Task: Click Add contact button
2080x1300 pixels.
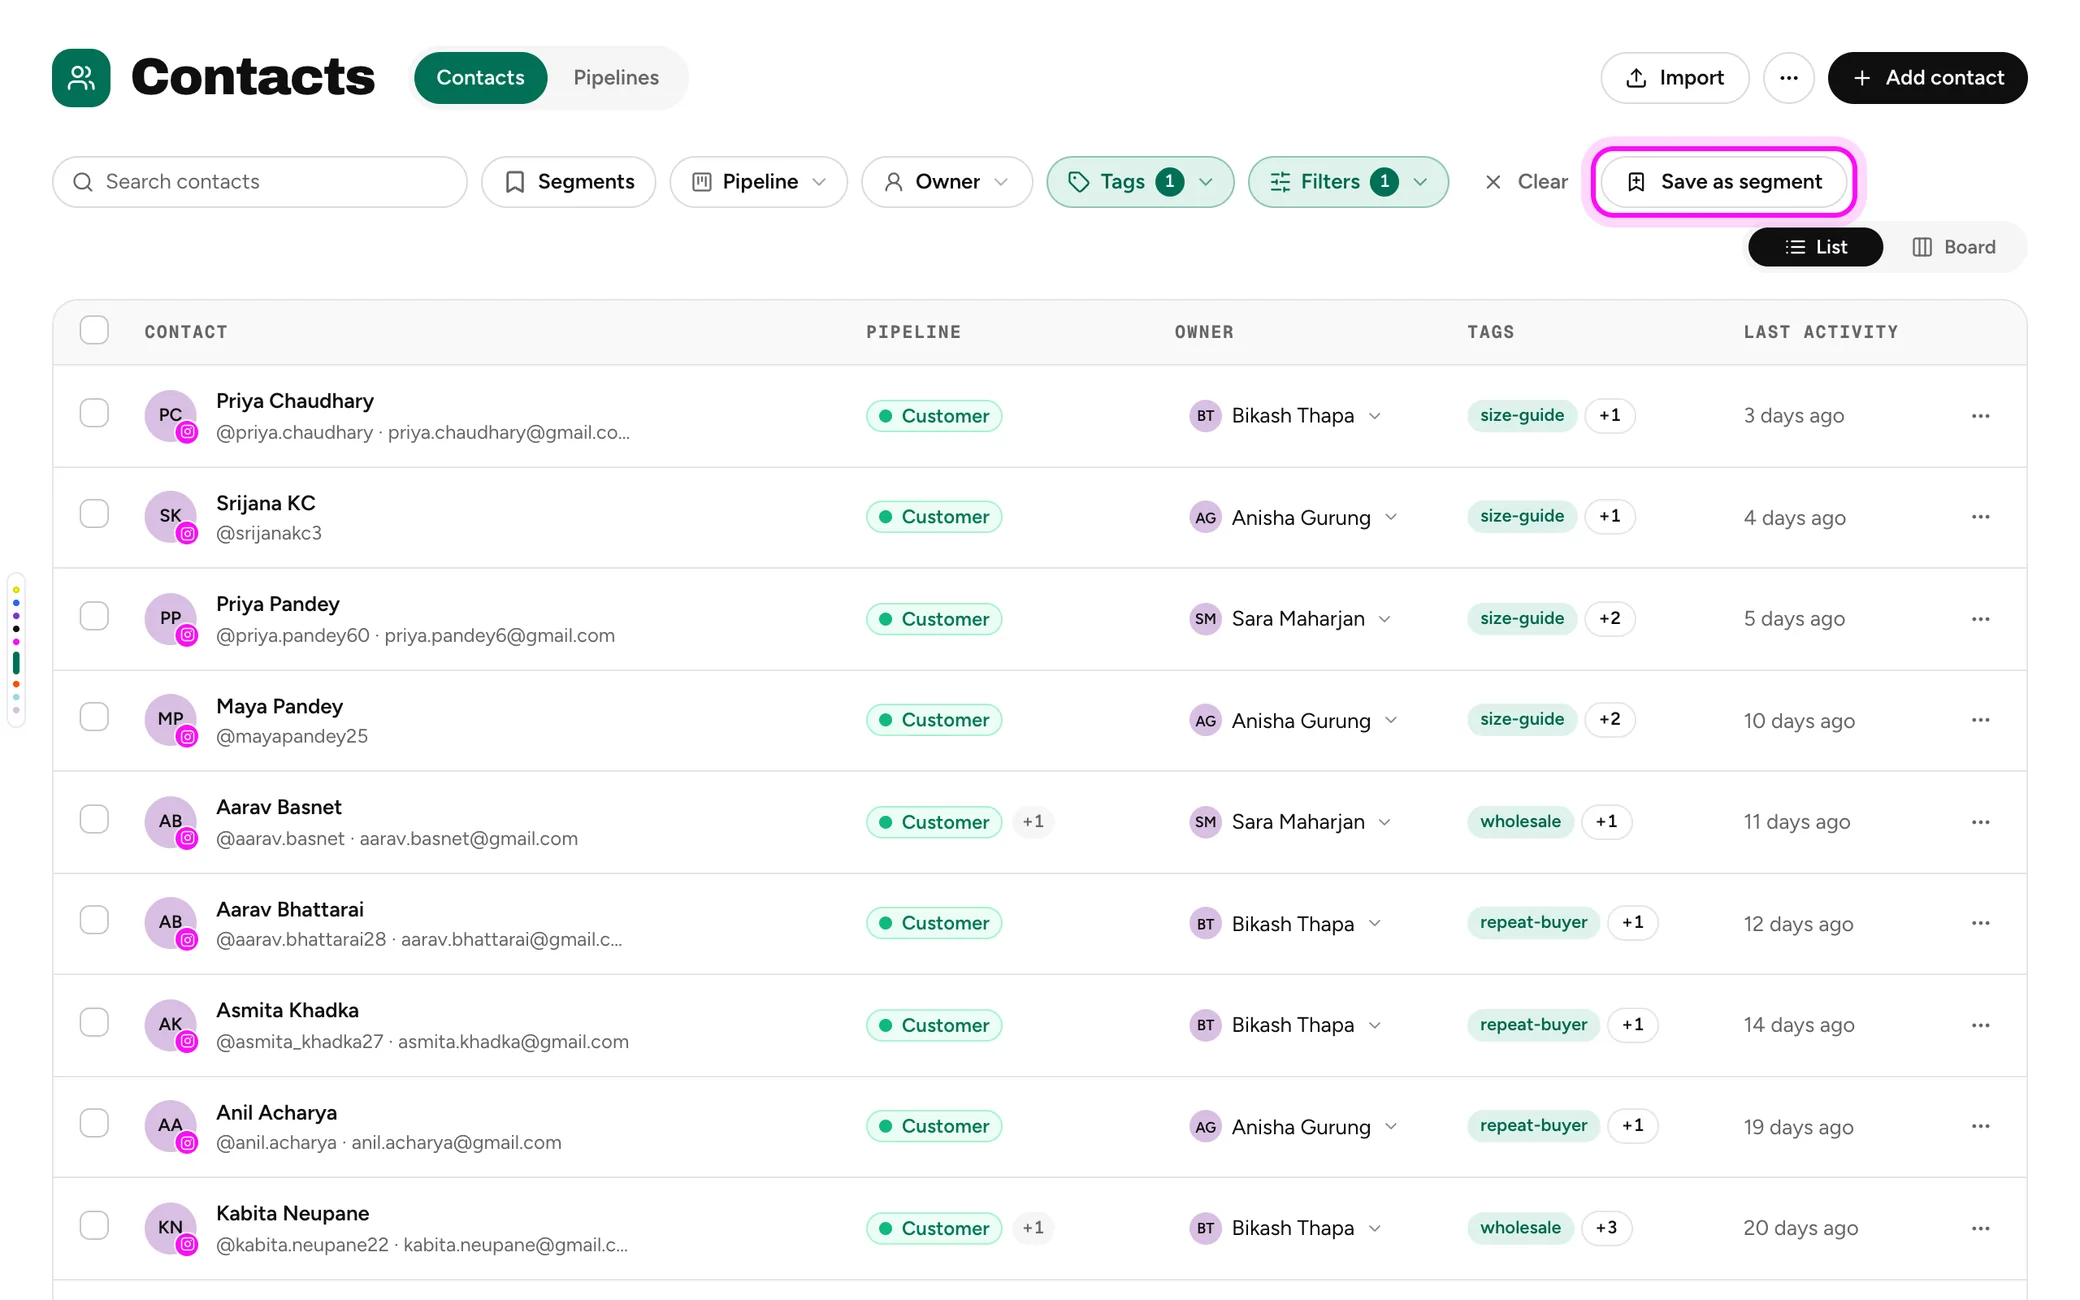Action: click(x=1927, y=78)
